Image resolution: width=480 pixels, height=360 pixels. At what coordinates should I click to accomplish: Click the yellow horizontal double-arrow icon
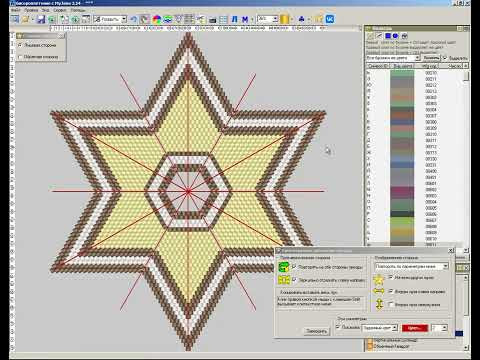[379, 291]
